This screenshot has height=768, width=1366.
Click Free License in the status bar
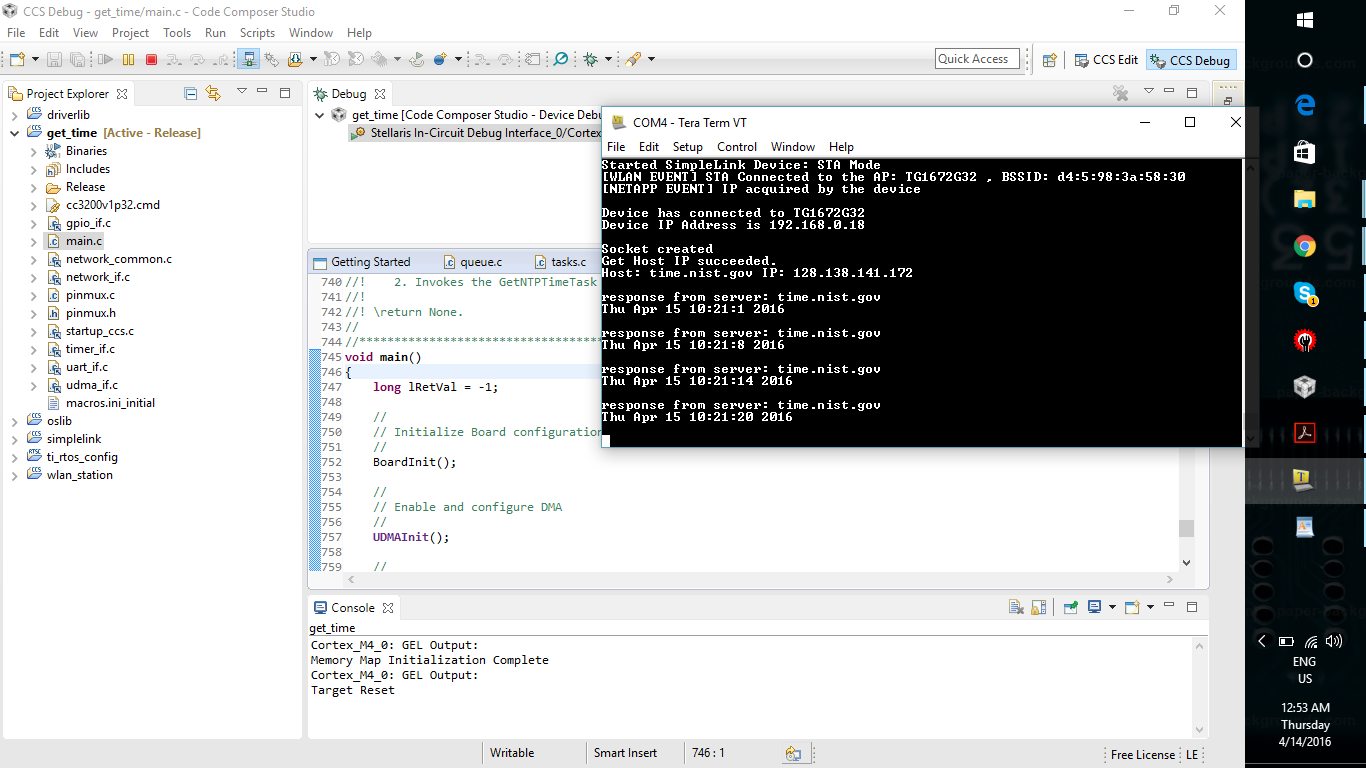(x=1142, y=754)
